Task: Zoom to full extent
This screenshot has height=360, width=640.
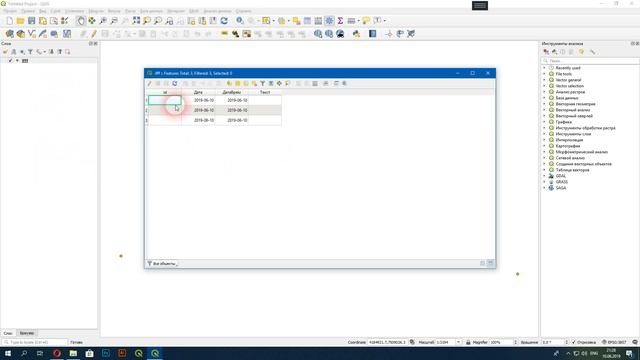Action: 136,21
